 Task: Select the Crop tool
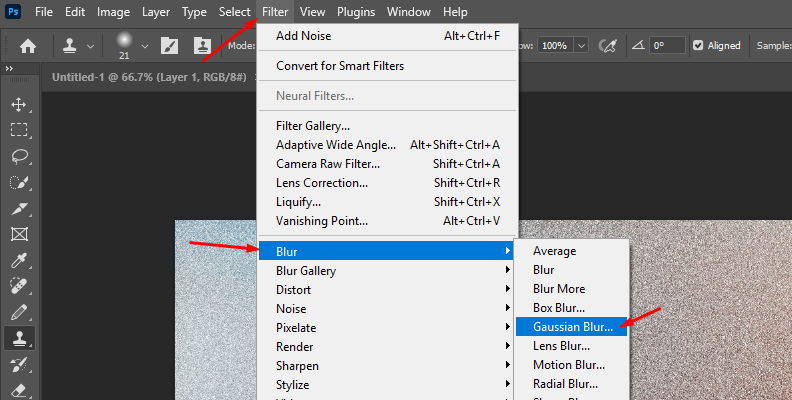point(19,209)
